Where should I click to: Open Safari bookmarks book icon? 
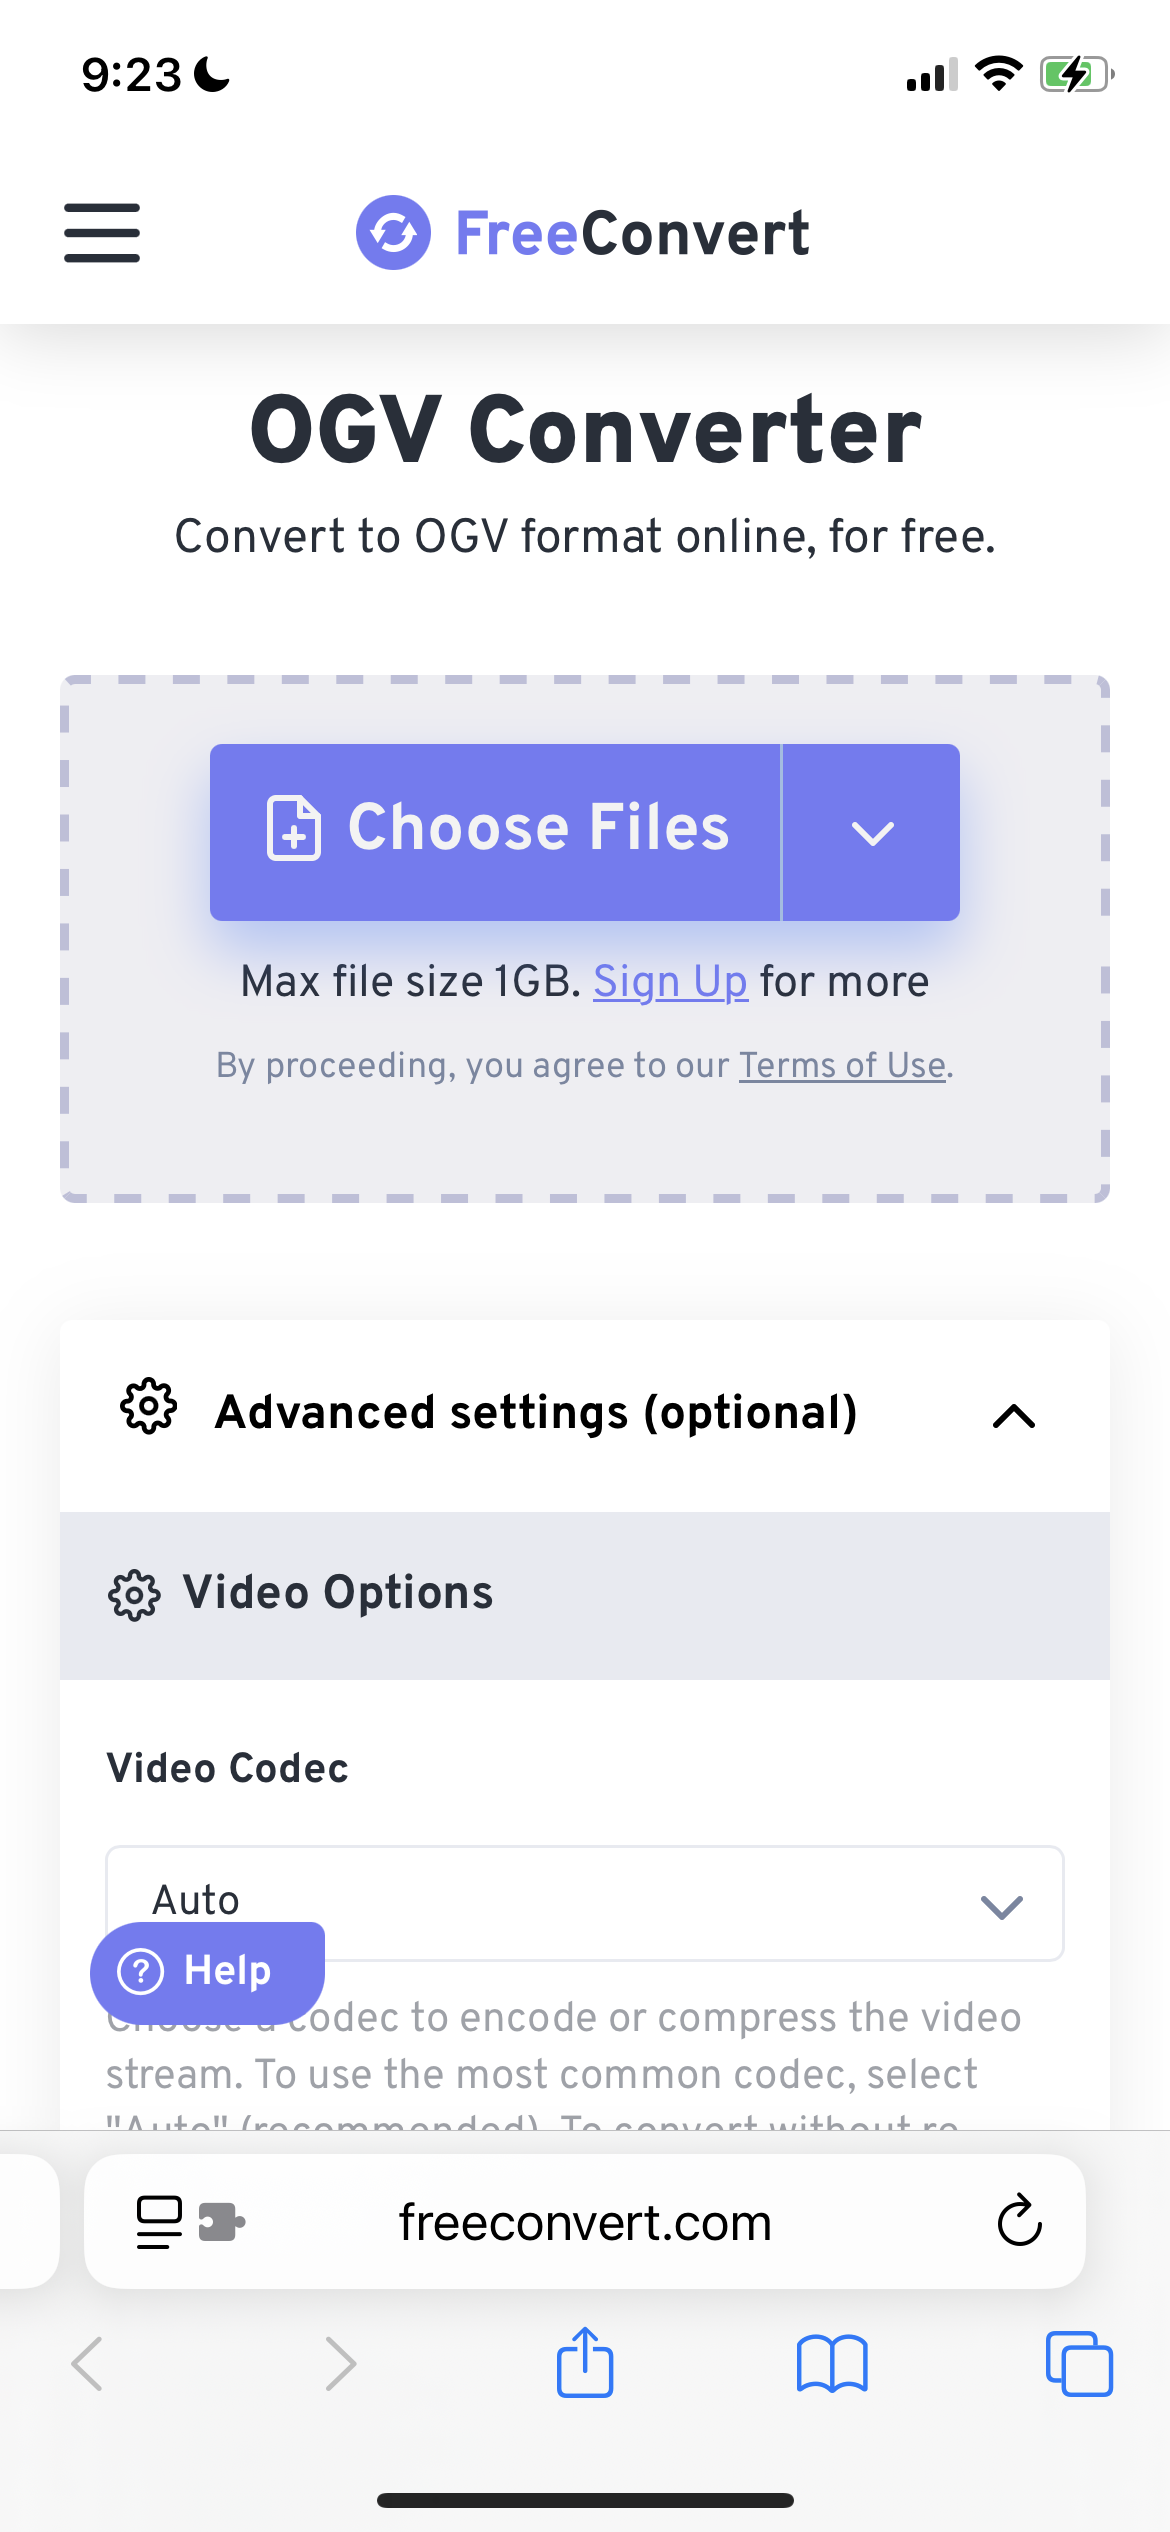pos(832,2364)
